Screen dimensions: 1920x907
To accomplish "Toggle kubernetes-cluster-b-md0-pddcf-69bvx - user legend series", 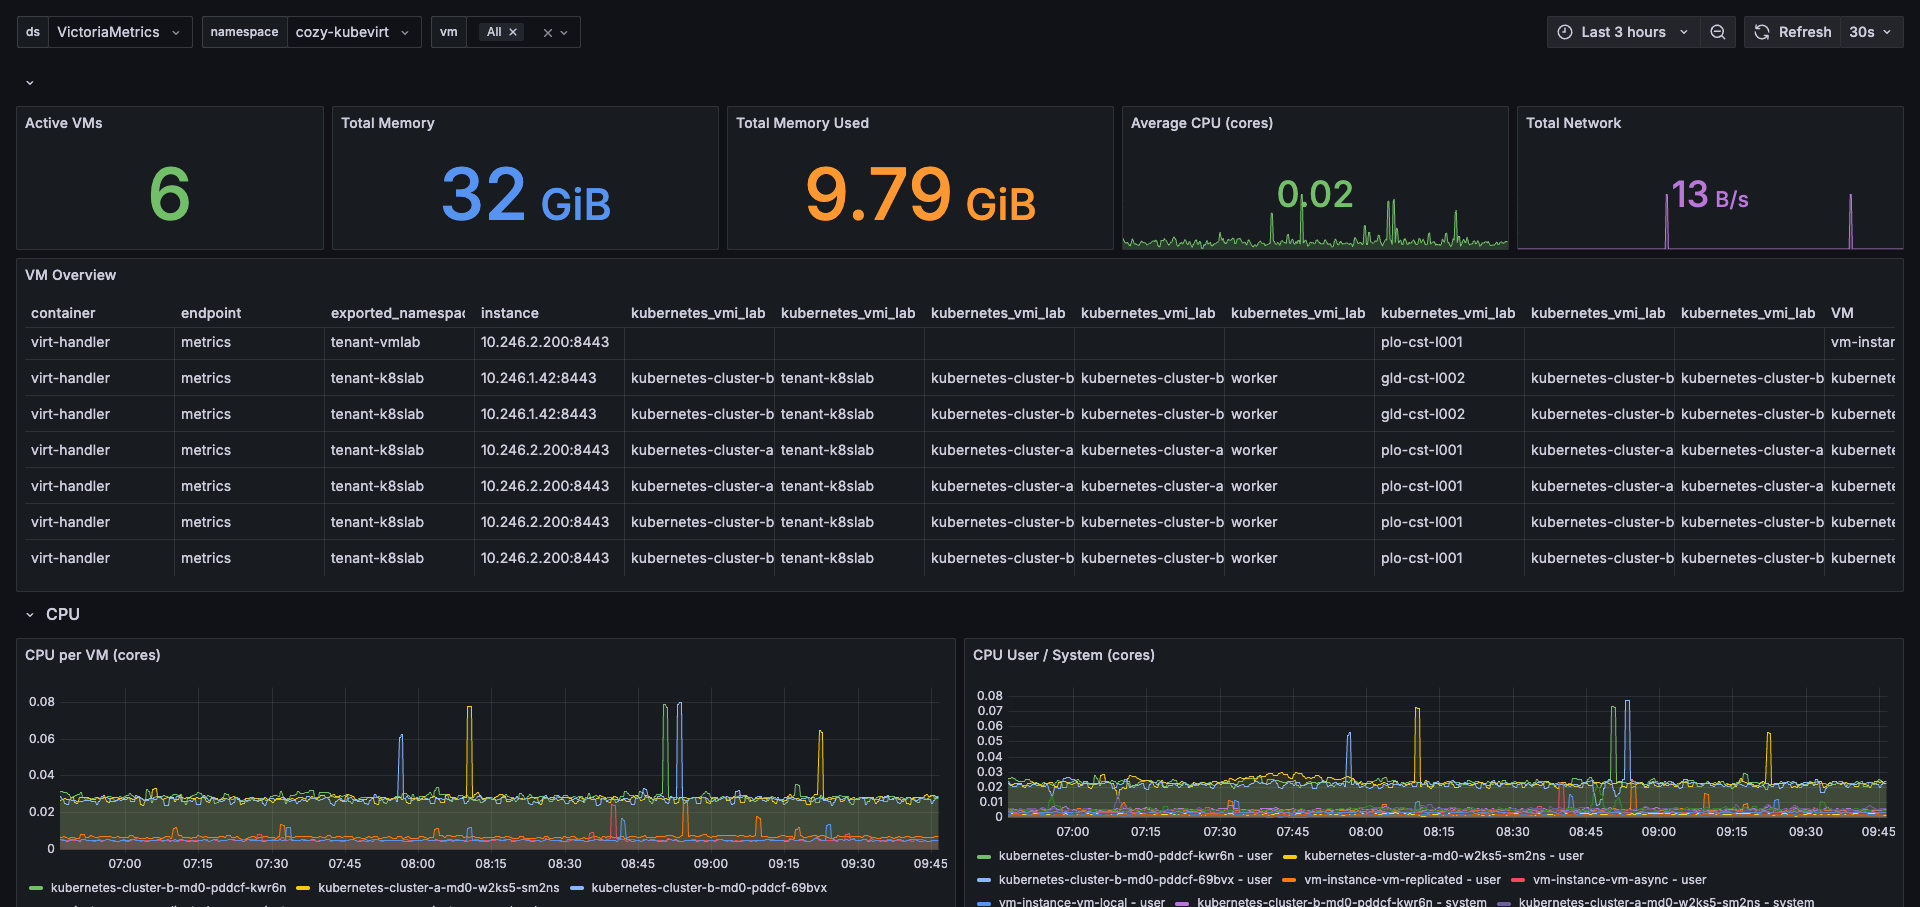I will click(1135, 880).
